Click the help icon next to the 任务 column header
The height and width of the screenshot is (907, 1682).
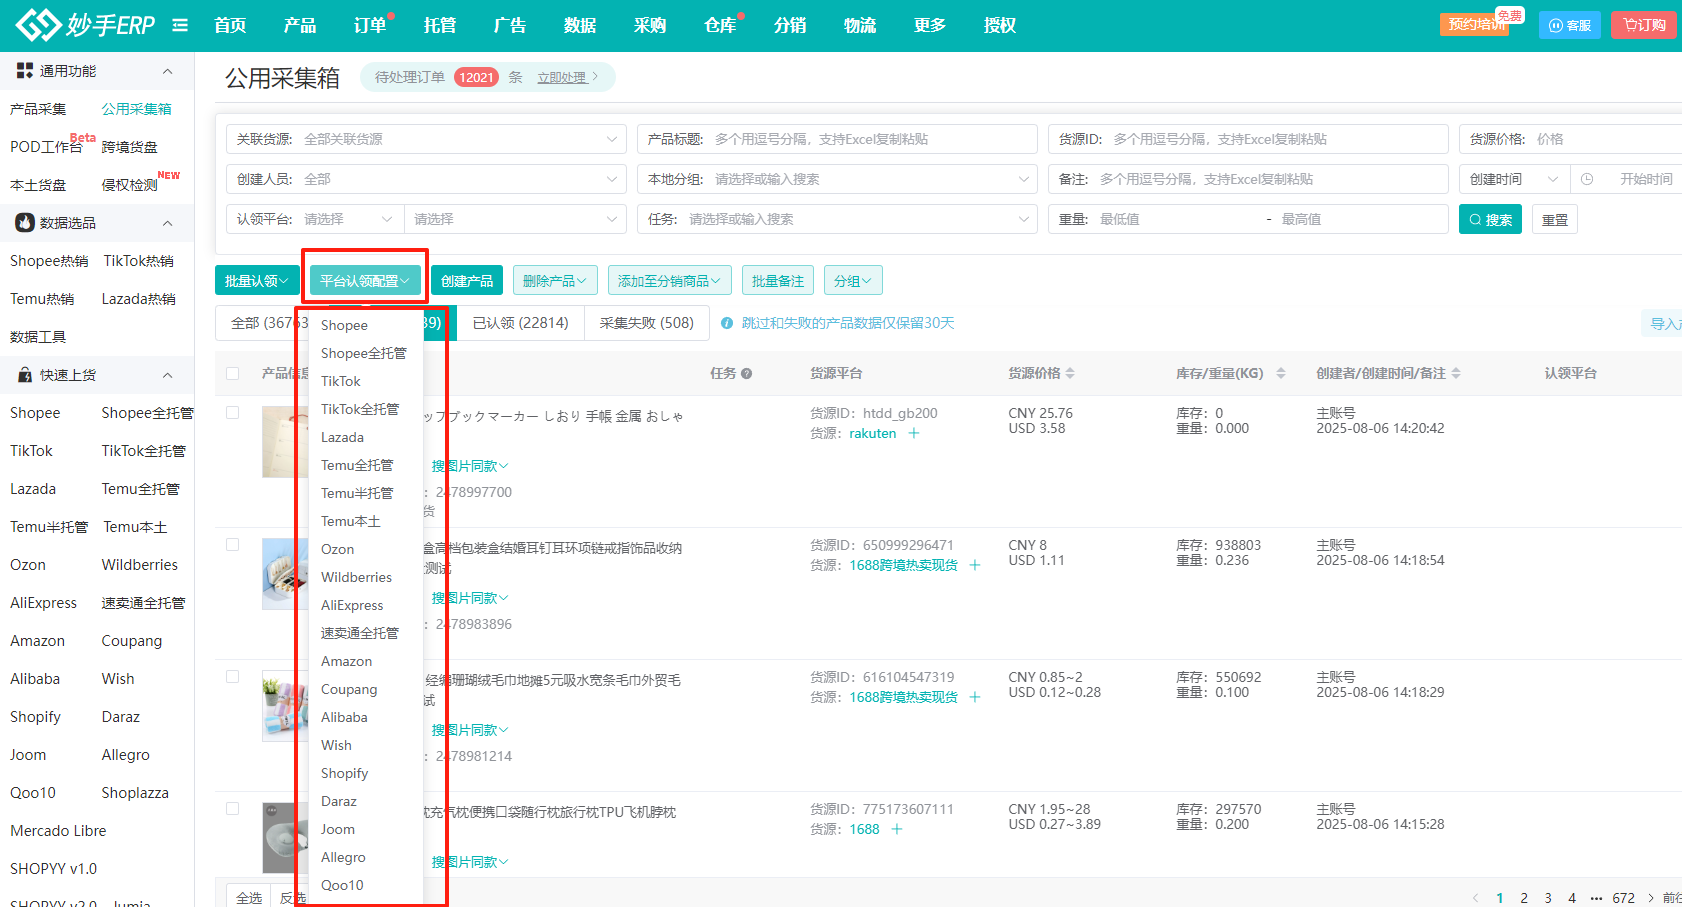pyautogui.click(x=746, y=374)
